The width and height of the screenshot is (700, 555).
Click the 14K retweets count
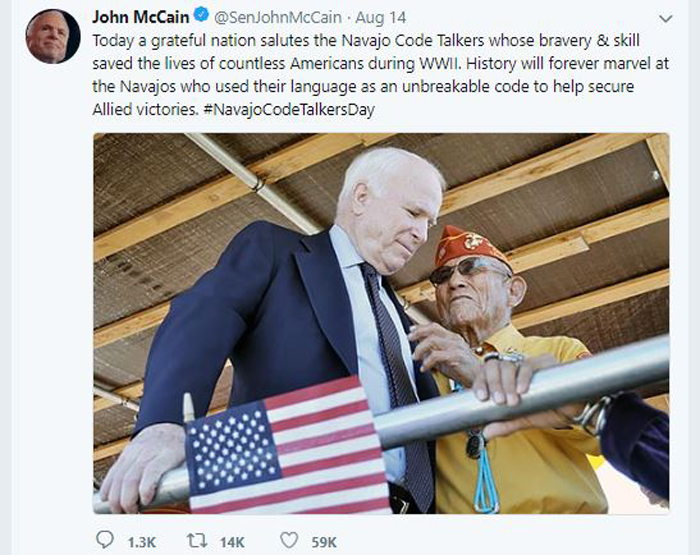pyautogui.click(x=232, y=542)
